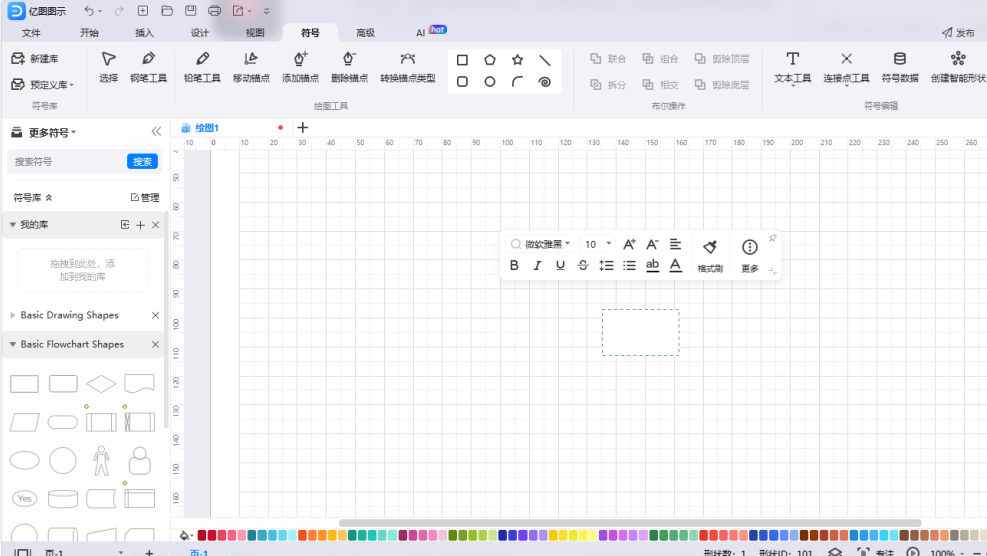The image size is (987, 556).
Task: Click the Search (搜索) button
Action: (142, 162)
